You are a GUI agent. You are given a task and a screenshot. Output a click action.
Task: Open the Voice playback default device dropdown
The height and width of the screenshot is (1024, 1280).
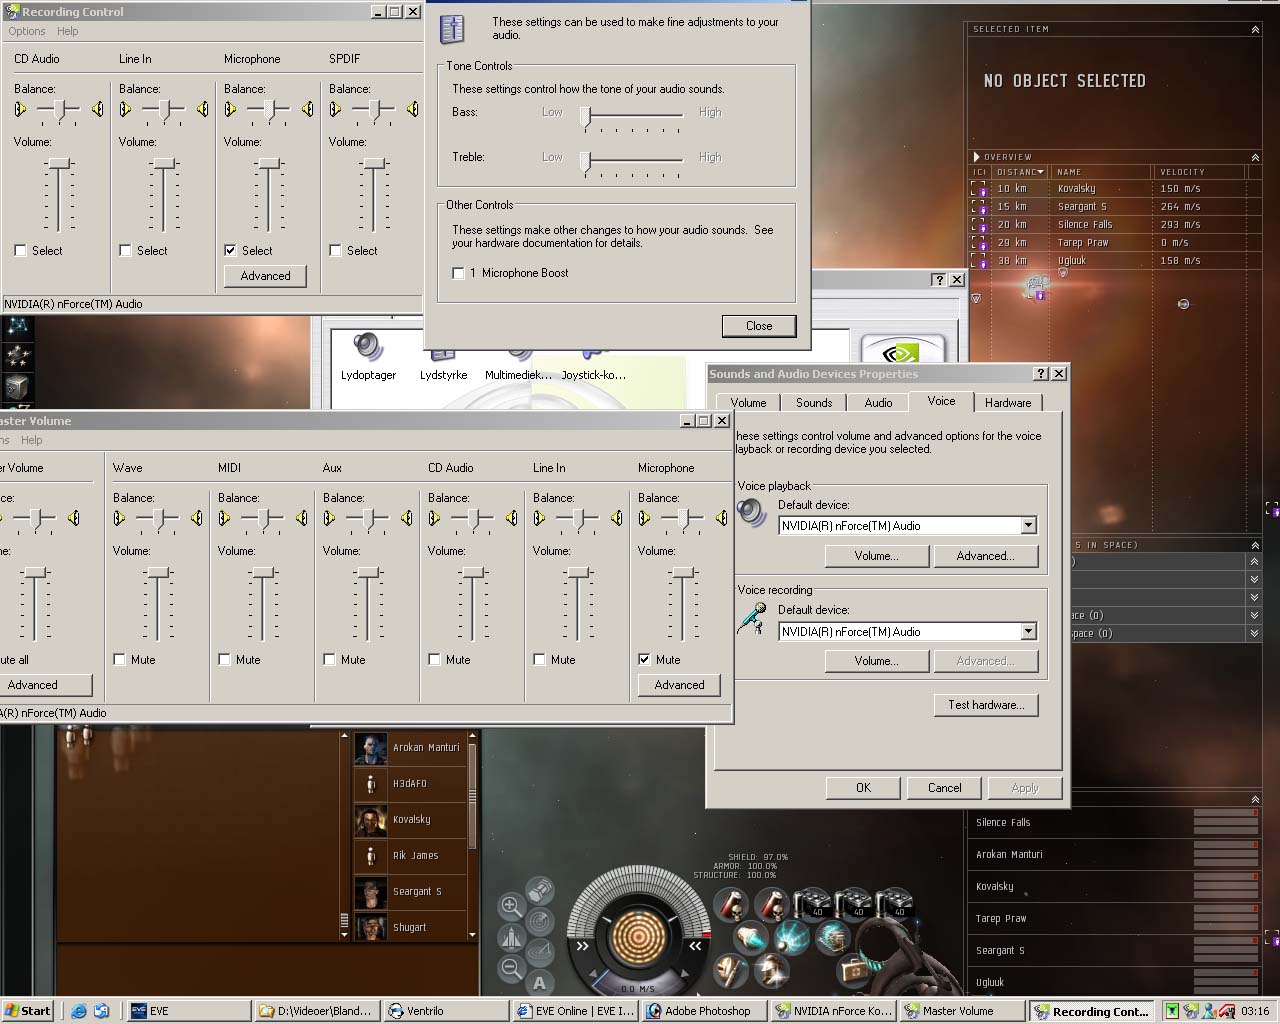click(1028, 526)
